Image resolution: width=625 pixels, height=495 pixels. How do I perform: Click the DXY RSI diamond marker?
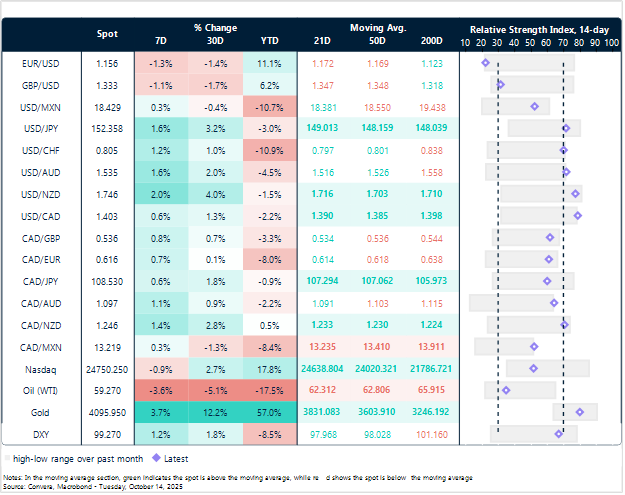[559, 433]
